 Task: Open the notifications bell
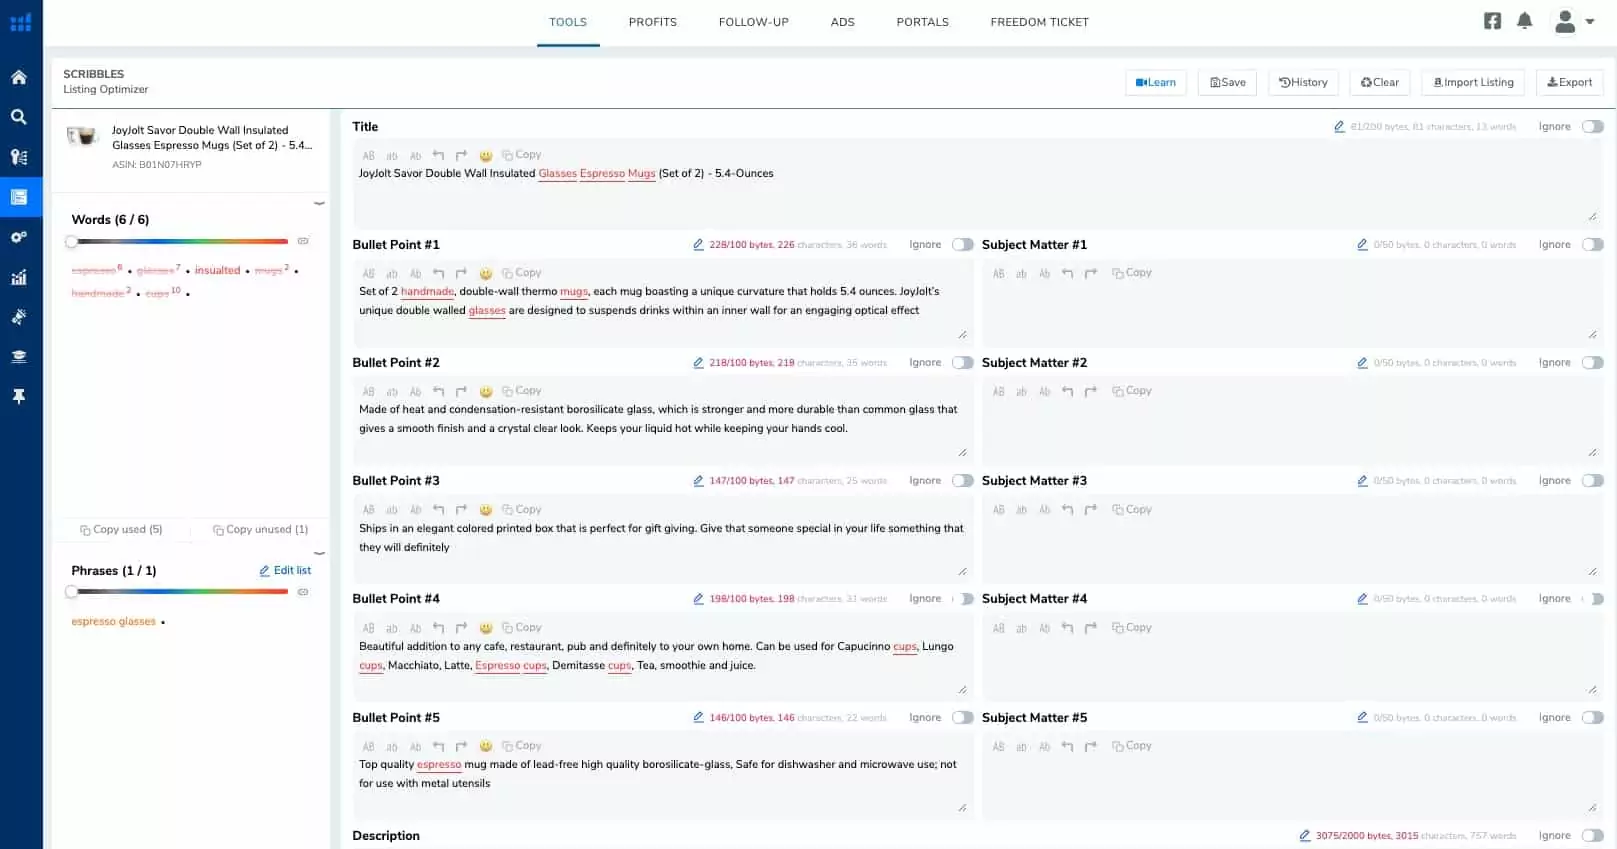pyautogui.click(x=1524, y=21)
